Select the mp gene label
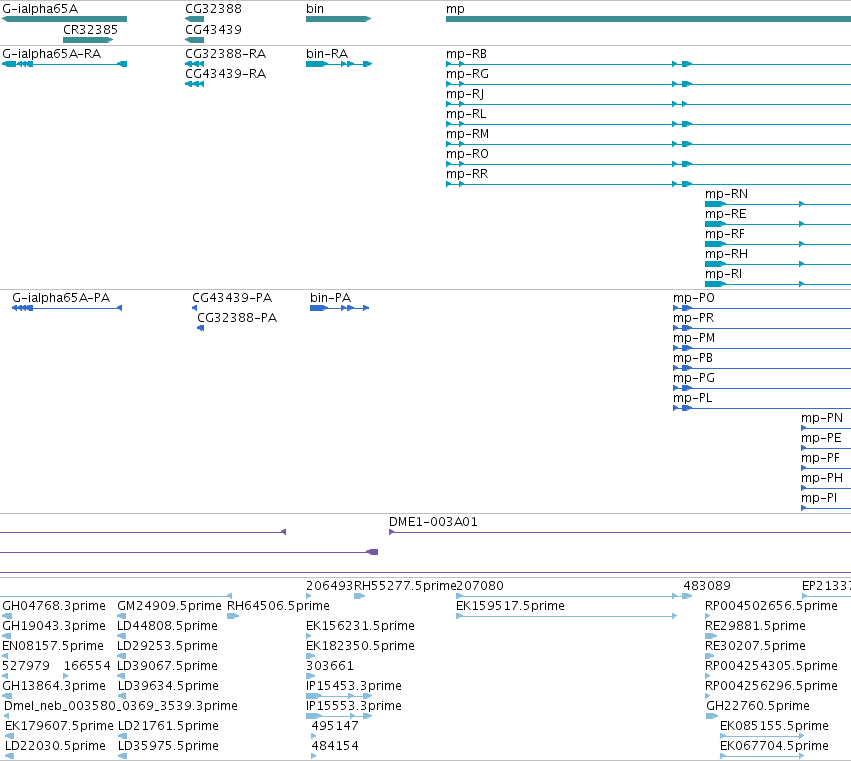 click(x=455, y=9)
